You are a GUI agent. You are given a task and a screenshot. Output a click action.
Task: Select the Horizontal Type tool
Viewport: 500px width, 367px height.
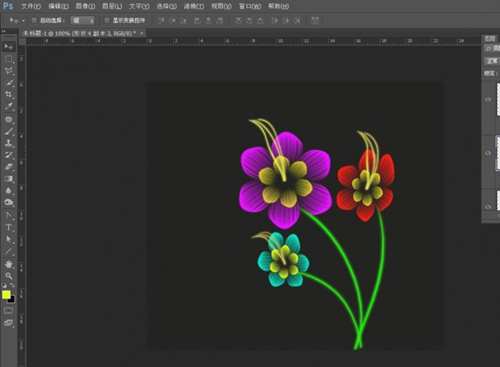point(8,228)
